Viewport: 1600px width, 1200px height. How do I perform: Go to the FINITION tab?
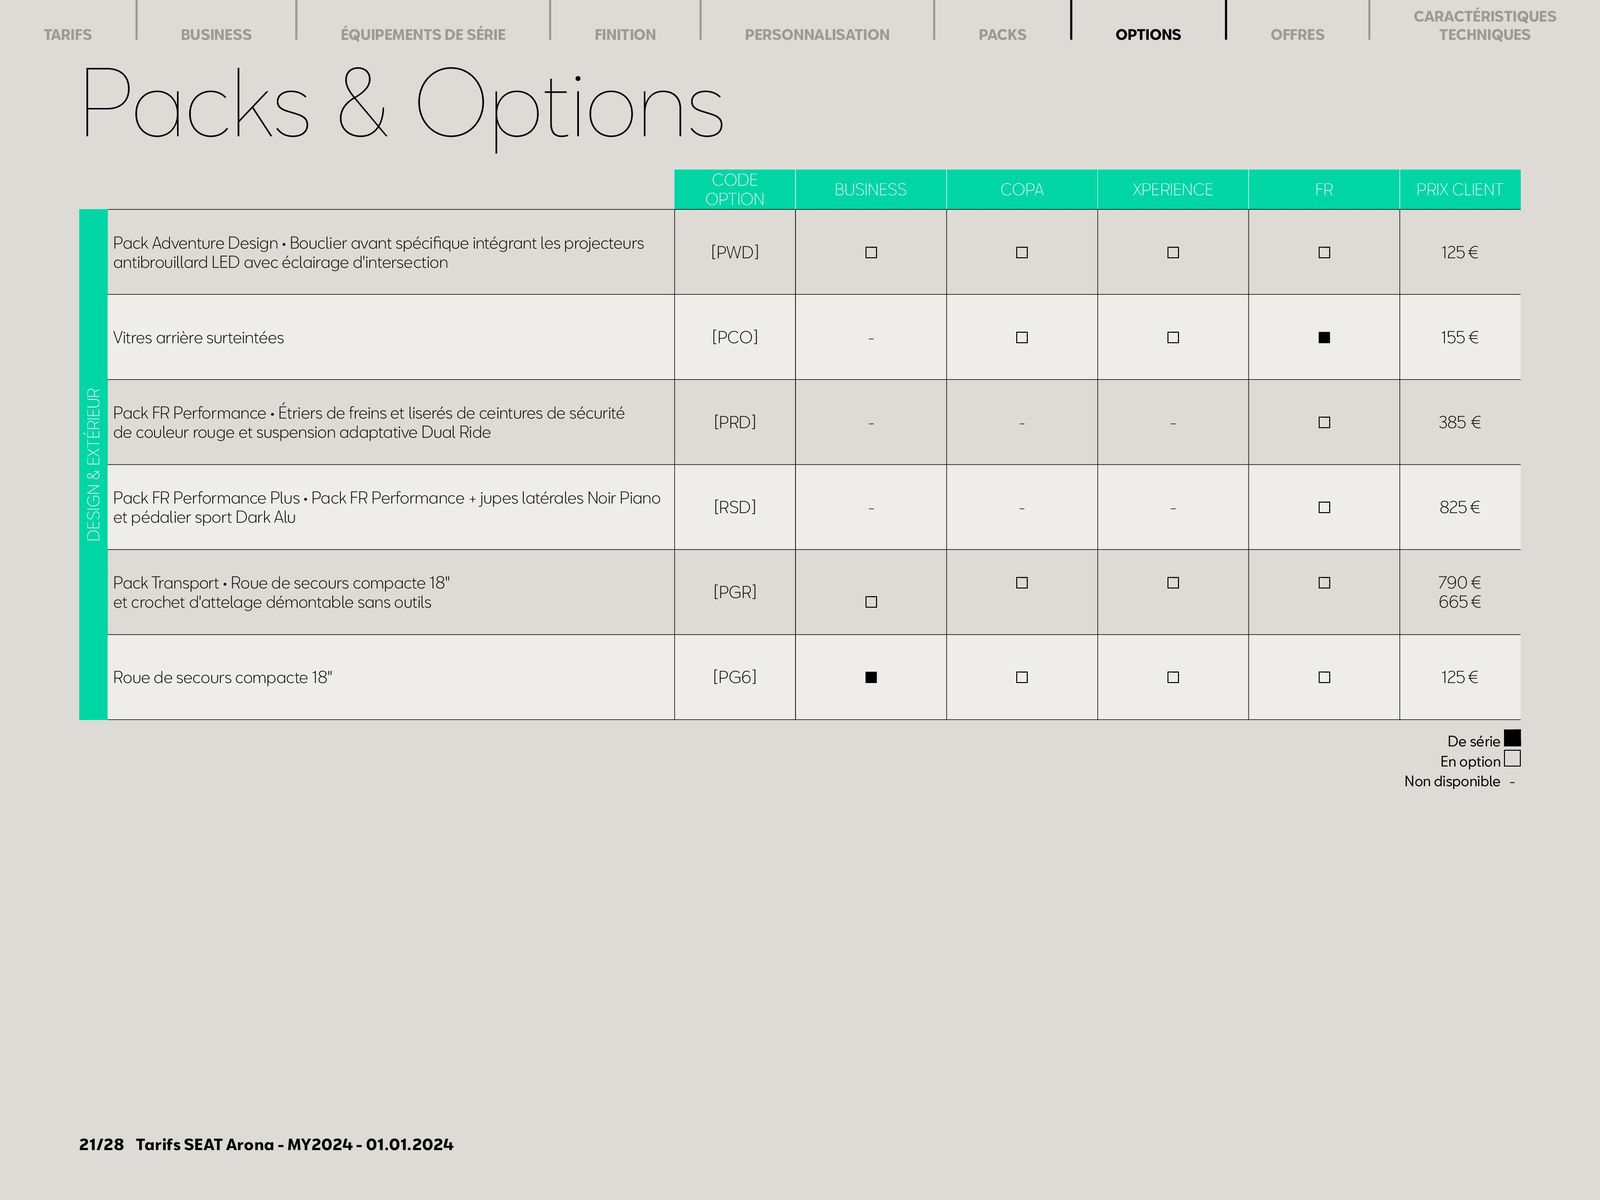[x=625, y=35]
